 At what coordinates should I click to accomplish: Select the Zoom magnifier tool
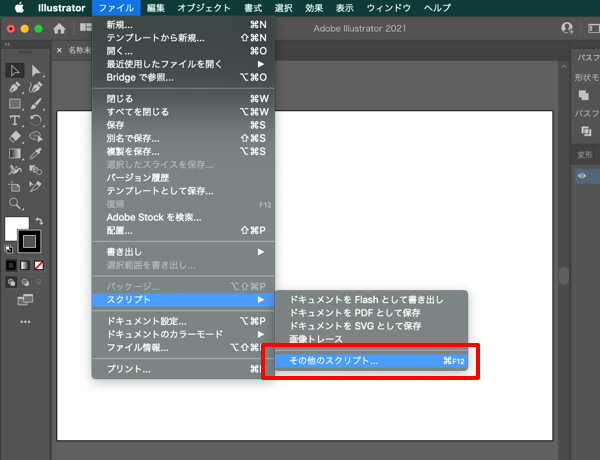pyautogui.click(x=15, y=203)
